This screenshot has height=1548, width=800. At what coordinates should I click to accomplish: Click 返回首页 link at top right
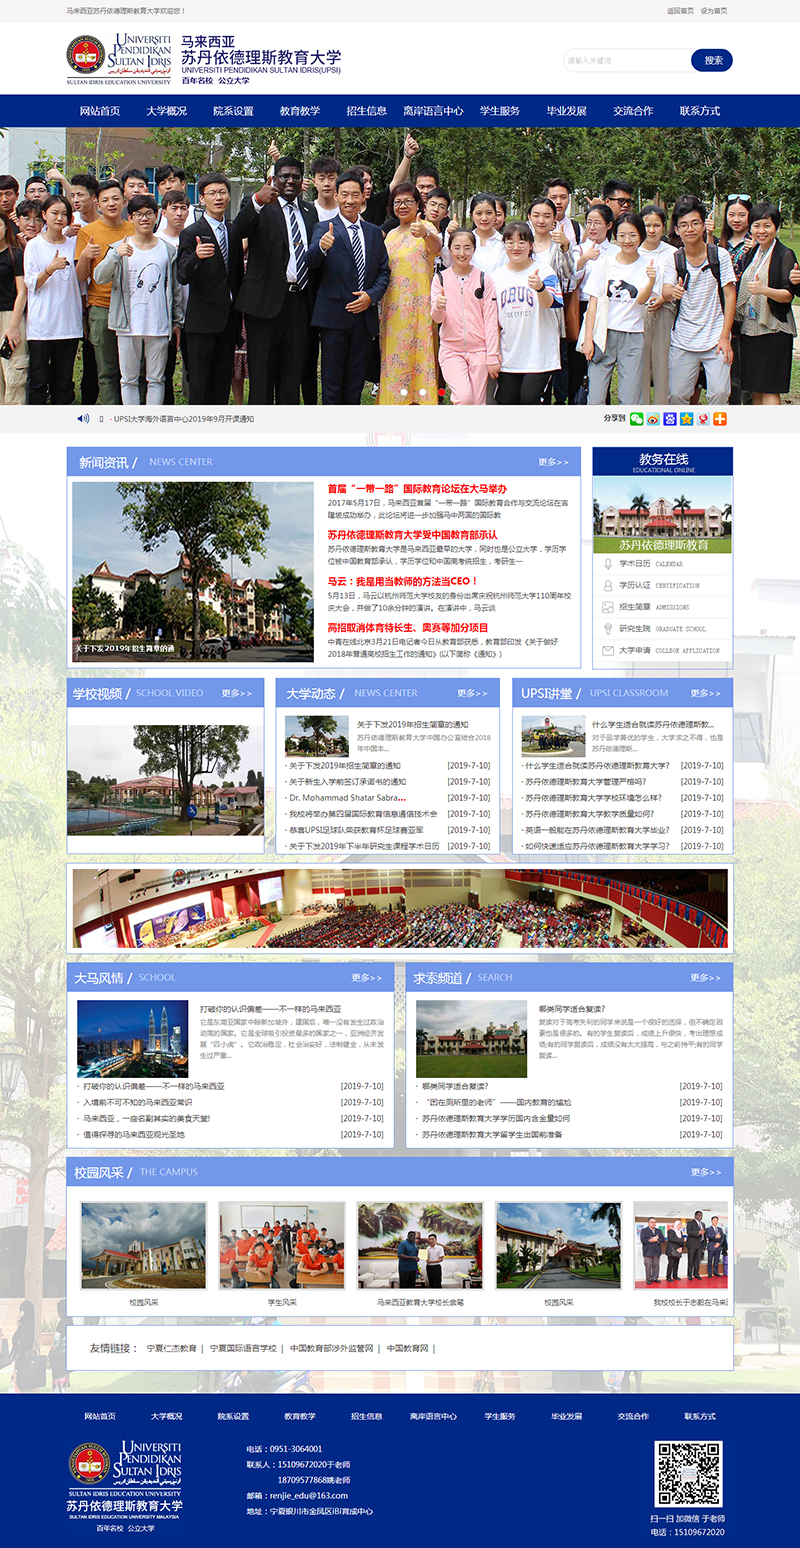(680, 11)
